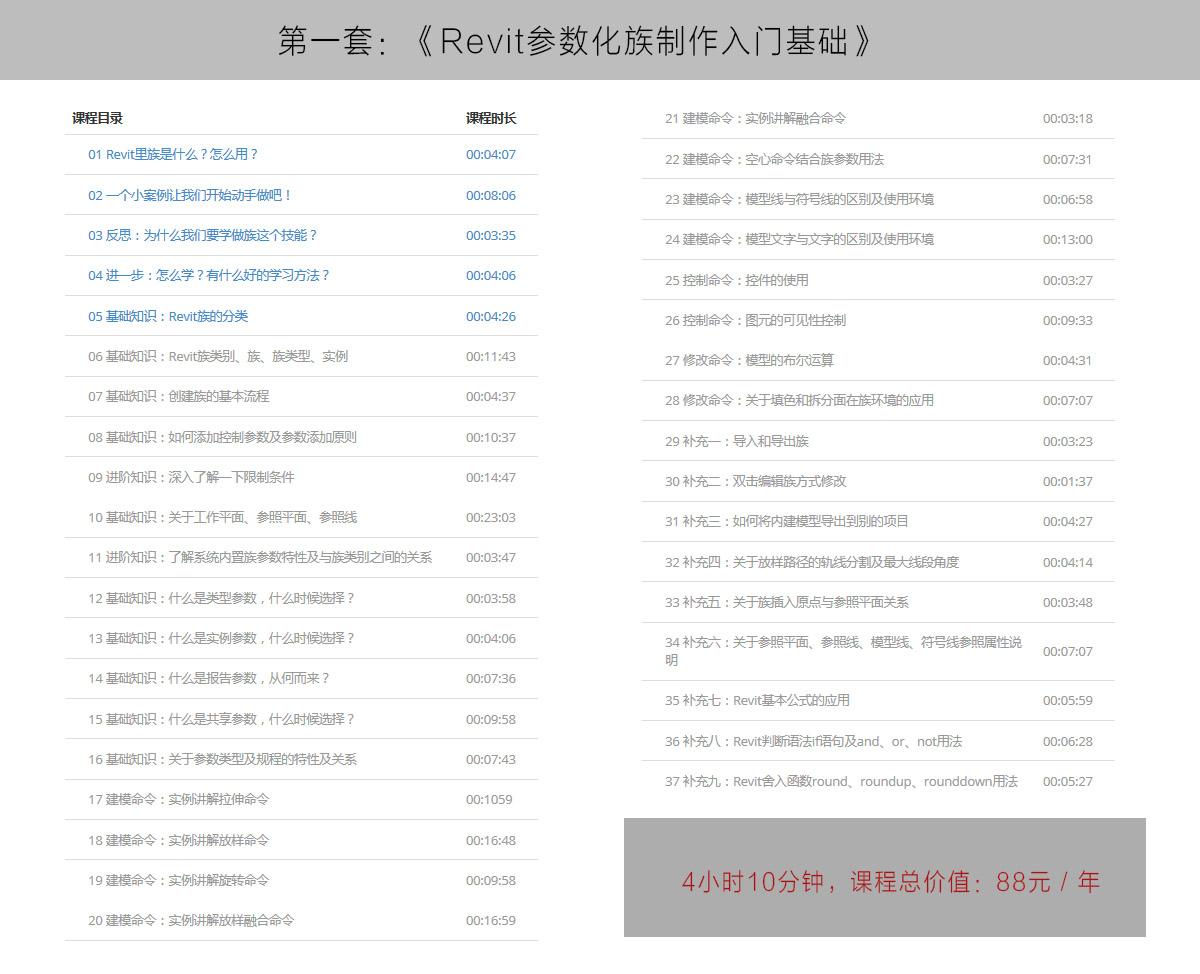
Task: Click duration 00:05:59 of lesson 35
Action: point(1068,700)
